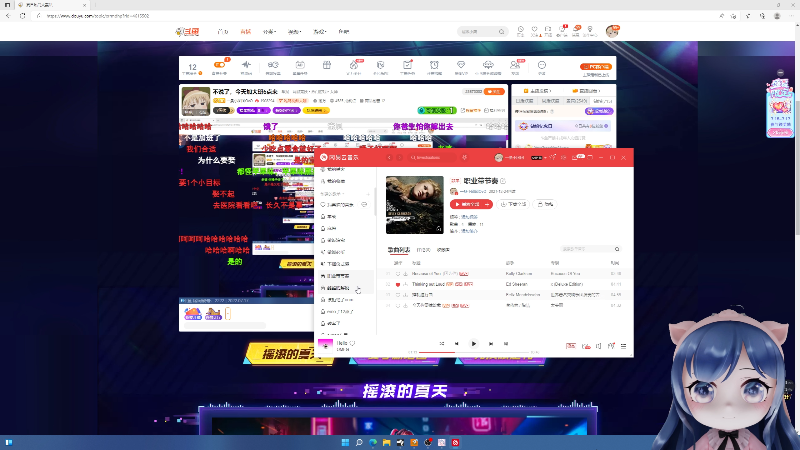Open the skin theme icon in music header
The height and width of the screenshot is (450, 800).
click(x=553, y=158)
